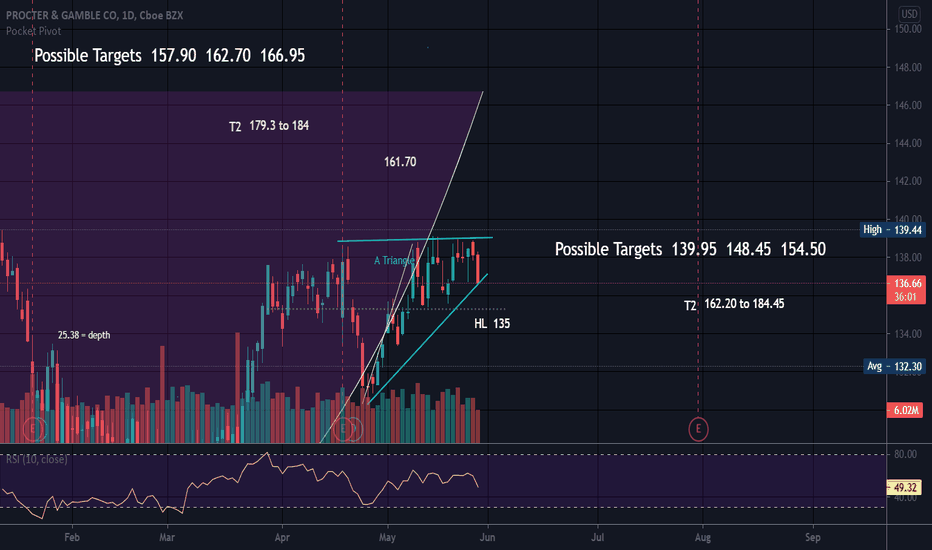Screen dimensions: 932x550
Task: Select the Procter & Gamble Co symbol title
Action: pos(95,15)
